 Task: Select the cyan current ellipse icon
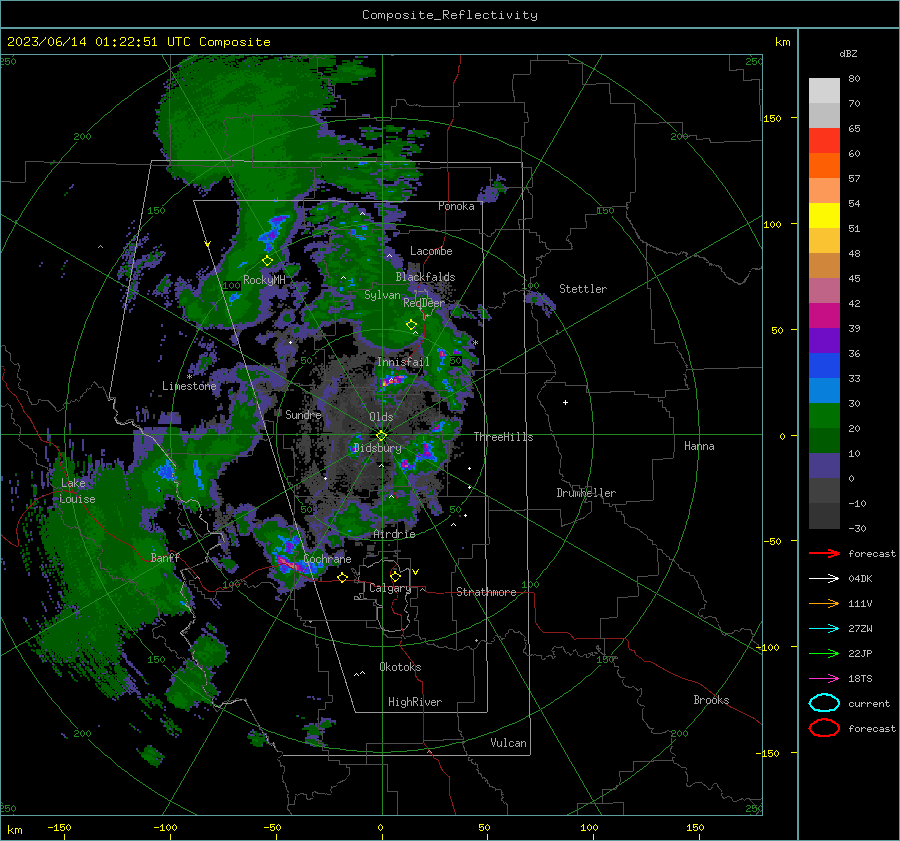824,703
